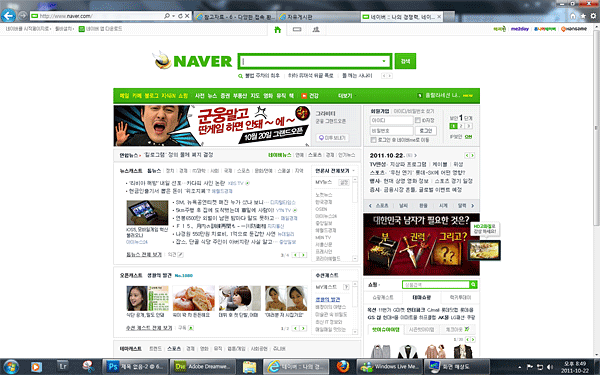Refresh the page using the address bar reload icon
The image size is (600, 375).
click(180, 16)
